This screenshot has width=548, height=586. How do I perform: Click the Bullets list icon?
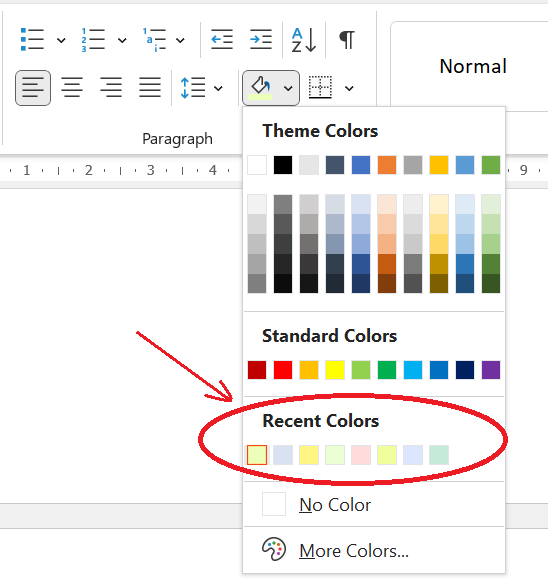32,39
